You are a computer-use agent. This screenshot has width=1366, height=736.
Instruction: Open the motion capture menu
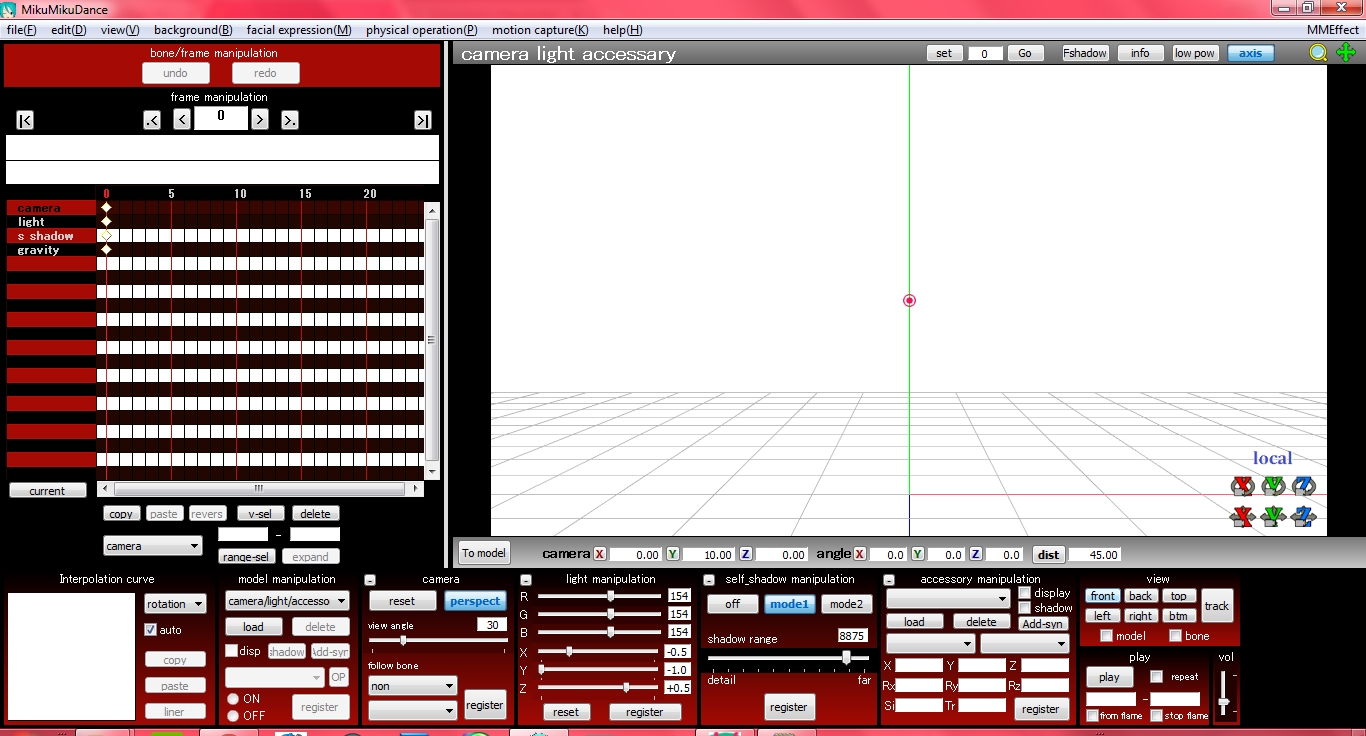(541, 30)
